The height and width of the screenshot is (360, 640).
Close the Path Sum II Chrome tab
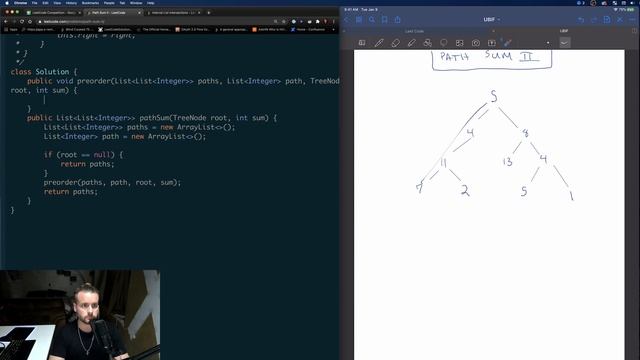tap(139, 13)
